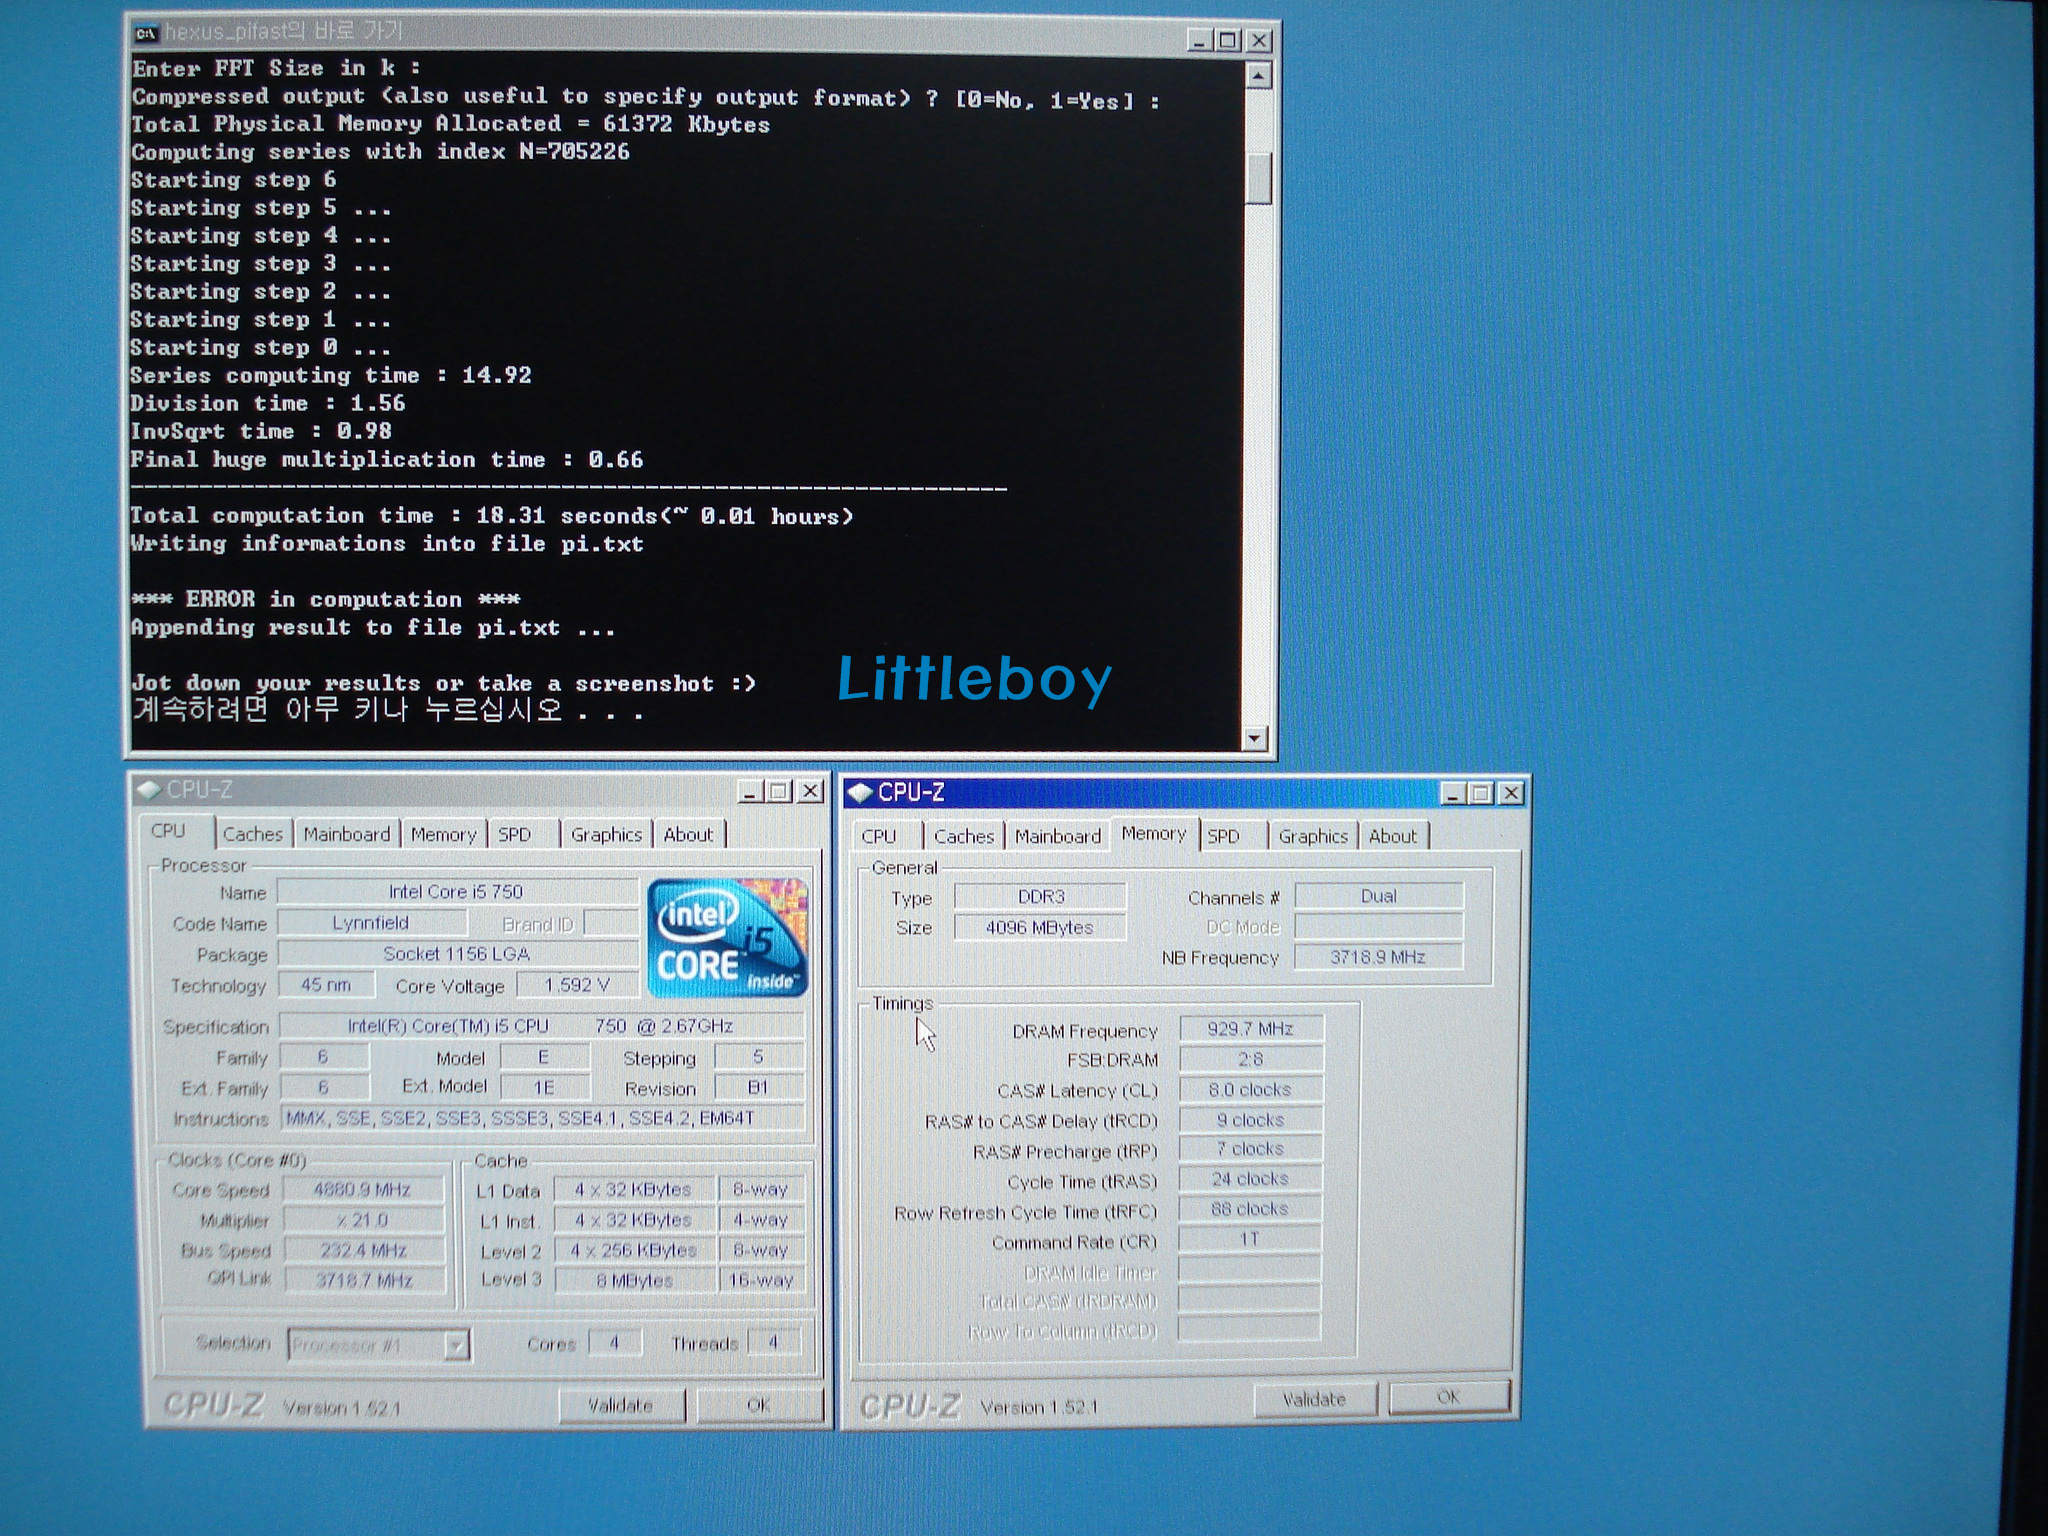Maximize the console window
Image resolution: width=2048 pixels, height=1536 pixels.
[x=1229, y=41]
